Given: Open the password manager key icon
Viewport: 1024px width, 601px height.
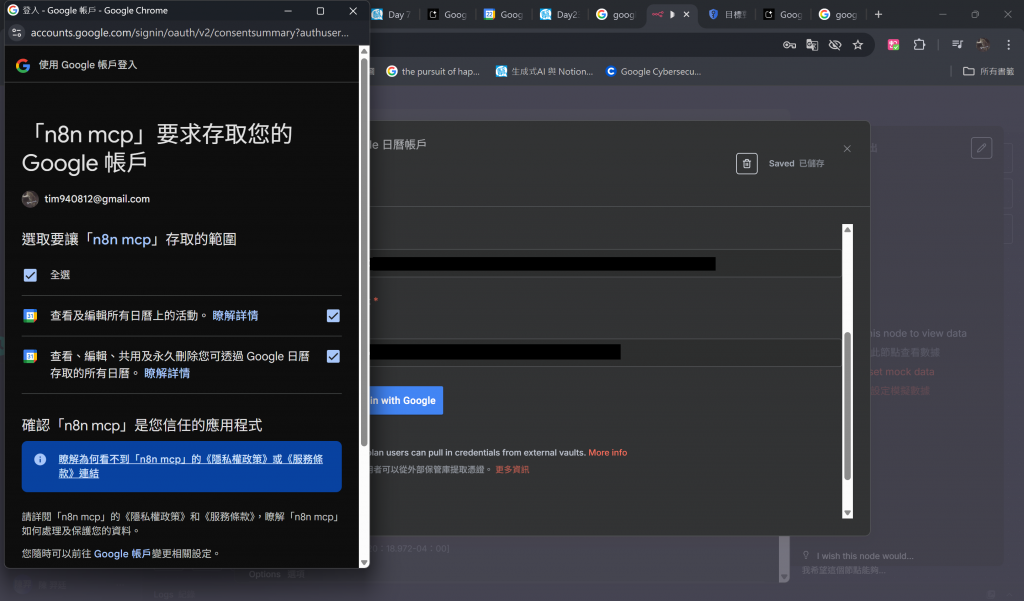Looking at the screenshot, I should [x=790, y=44].
